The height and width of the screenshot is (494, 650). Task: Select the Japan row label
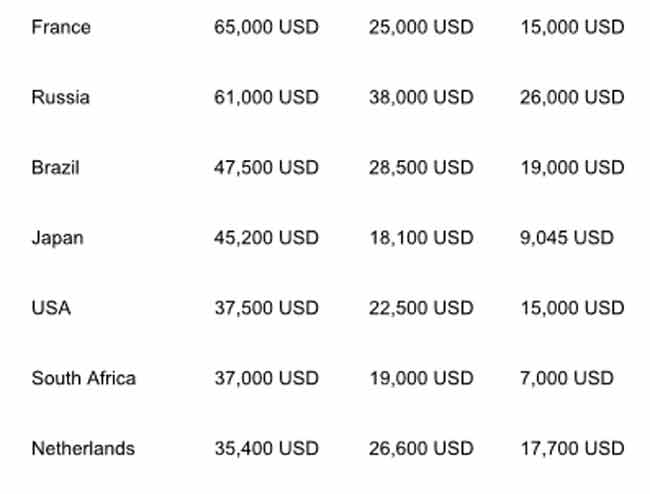pos(57,238)
